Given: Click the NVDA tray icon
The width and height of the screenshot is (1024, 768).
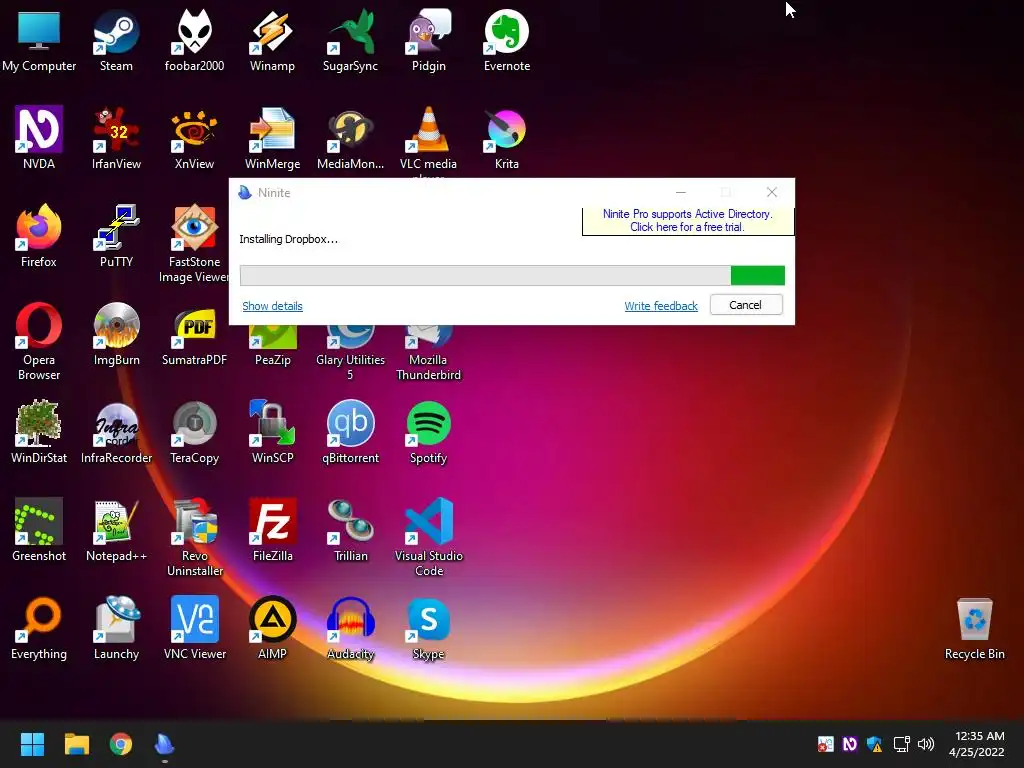Looking at the screenshot, I should 850,744.
